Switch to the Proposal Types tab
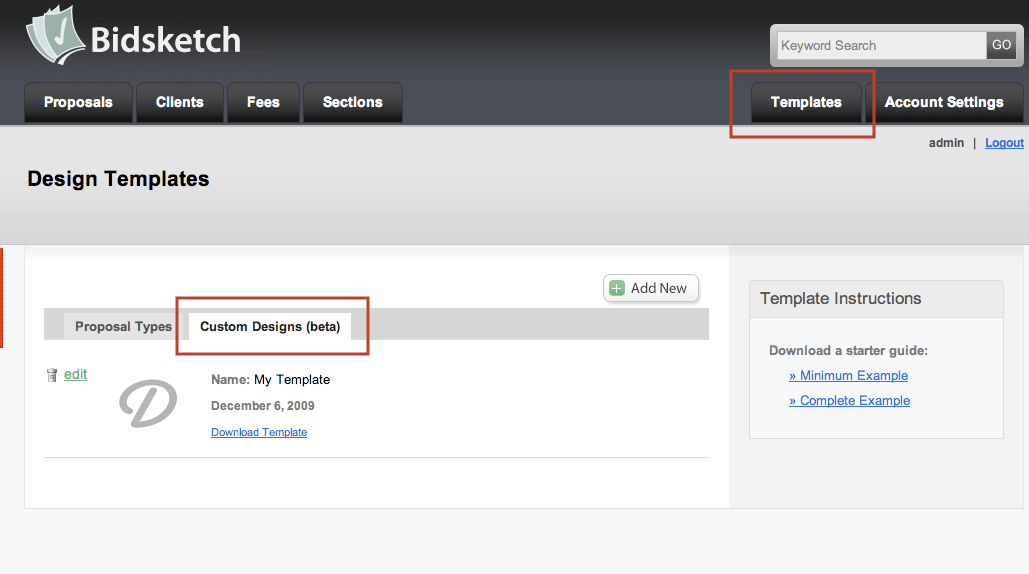Viewport: 1029px width, 574px height. pyautogui.click(x=123, y=327)
